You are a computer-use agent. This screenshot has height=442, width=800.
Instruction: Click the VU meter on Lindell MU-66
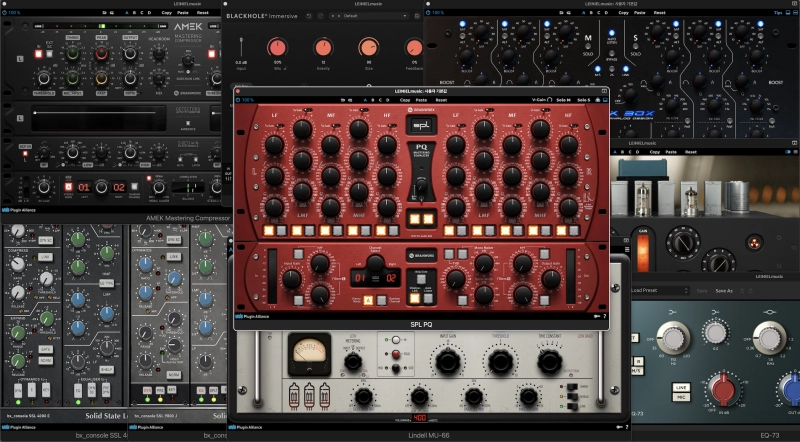tap(310, 354)
